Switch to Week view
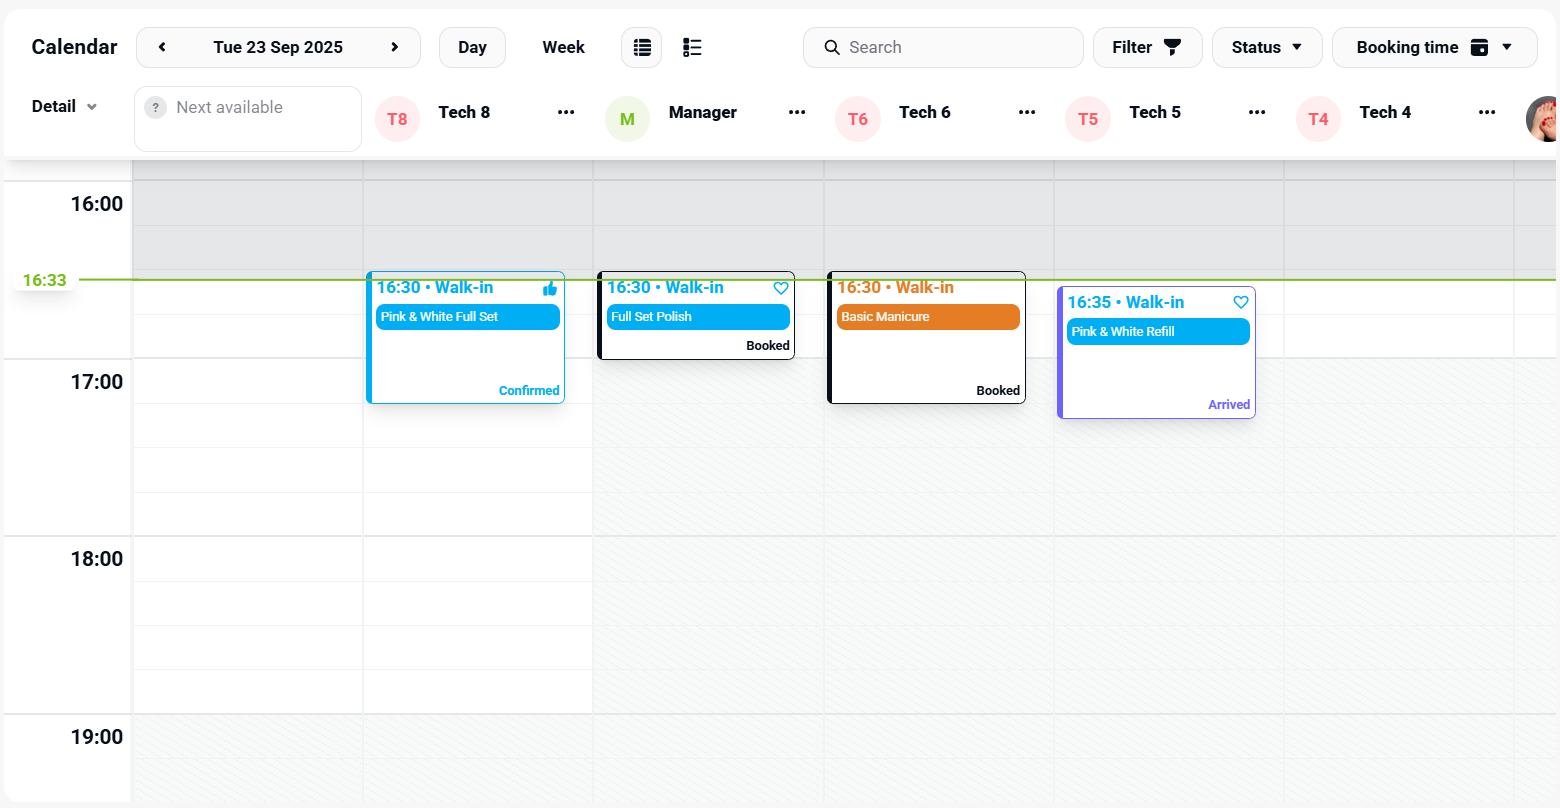This screenshot has height=808, width=1560. 563,47
